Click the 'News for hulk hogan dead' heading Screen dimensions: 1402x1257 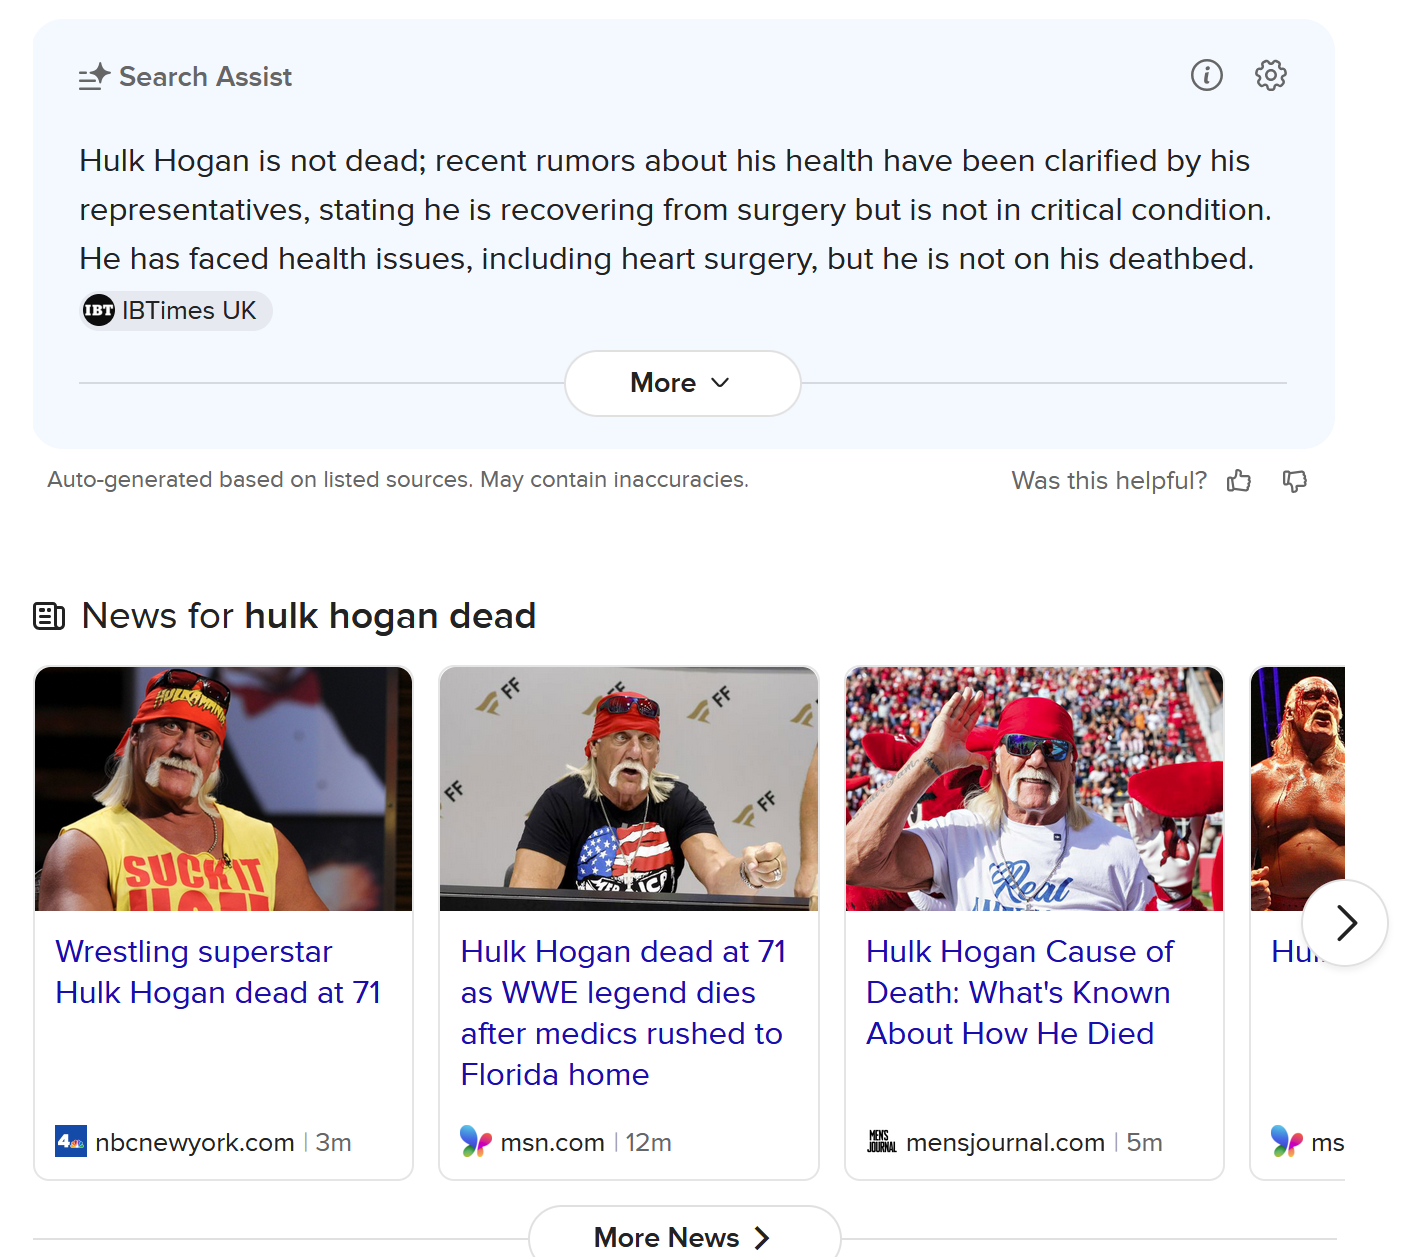tap(309, 616)
